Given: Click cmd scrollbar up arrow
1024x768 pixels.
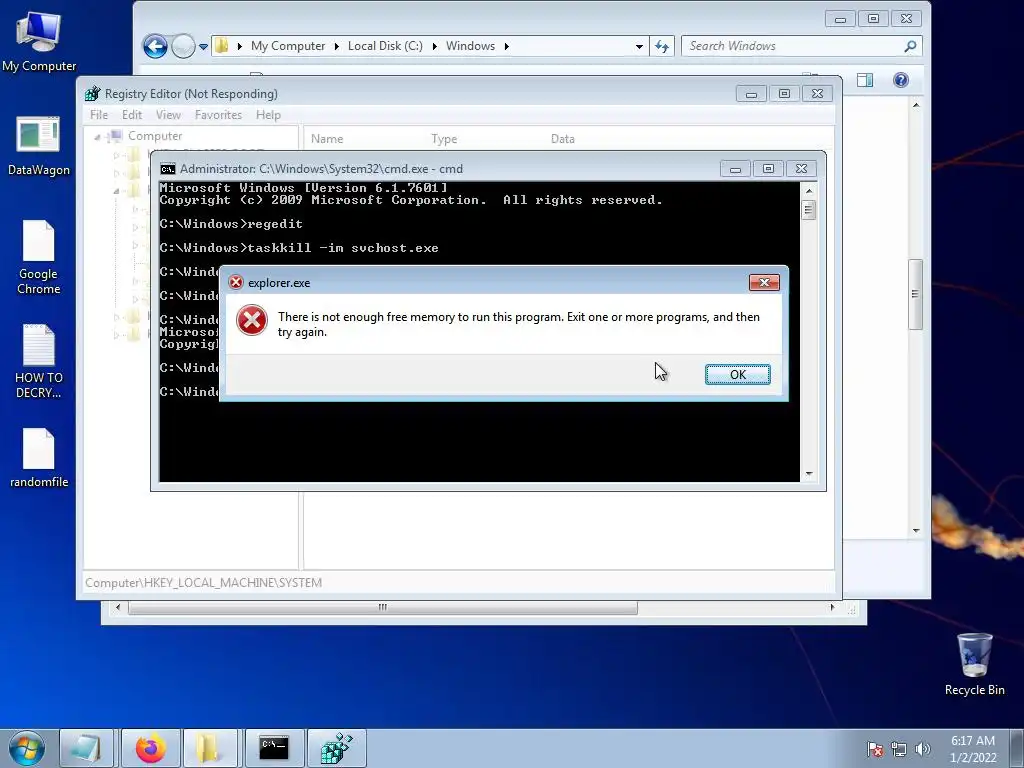Looking at the screenshot, I should (808, 191).
